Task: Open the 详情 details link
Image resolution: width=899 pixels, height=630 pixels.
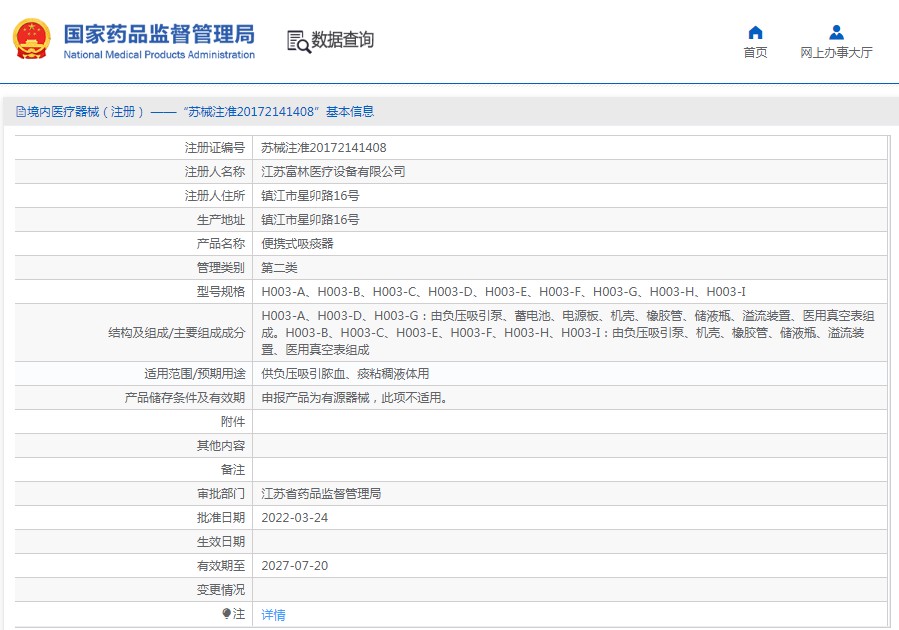Action: (273, 615)
